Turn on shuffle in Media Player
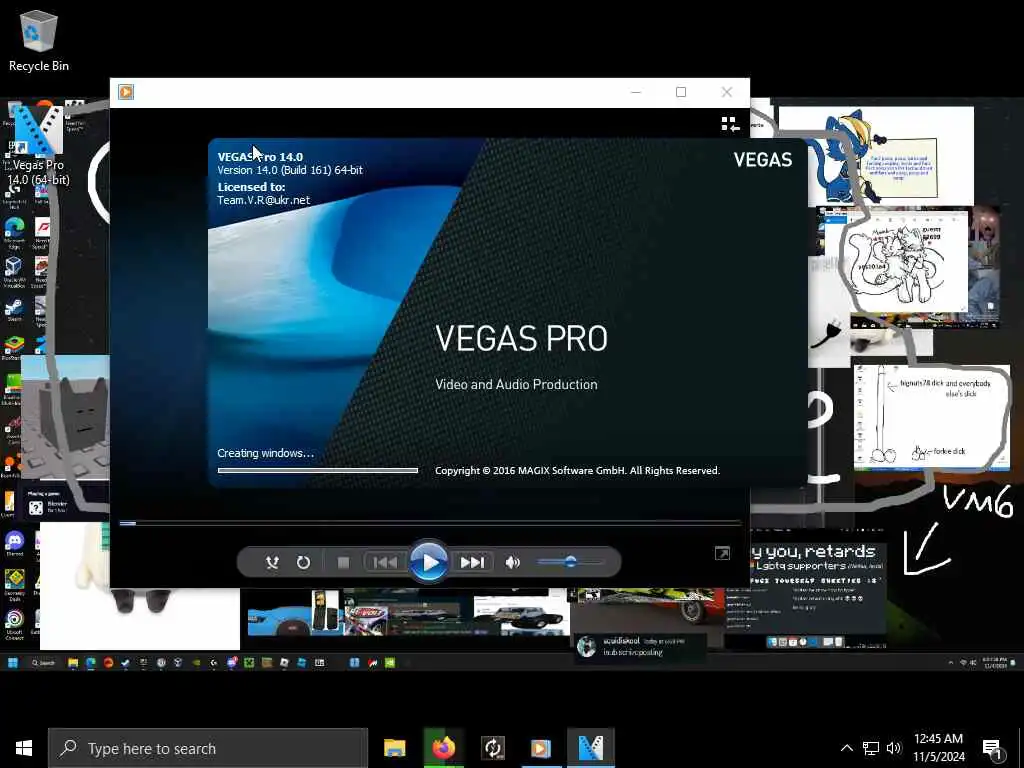 coord(272,562)
